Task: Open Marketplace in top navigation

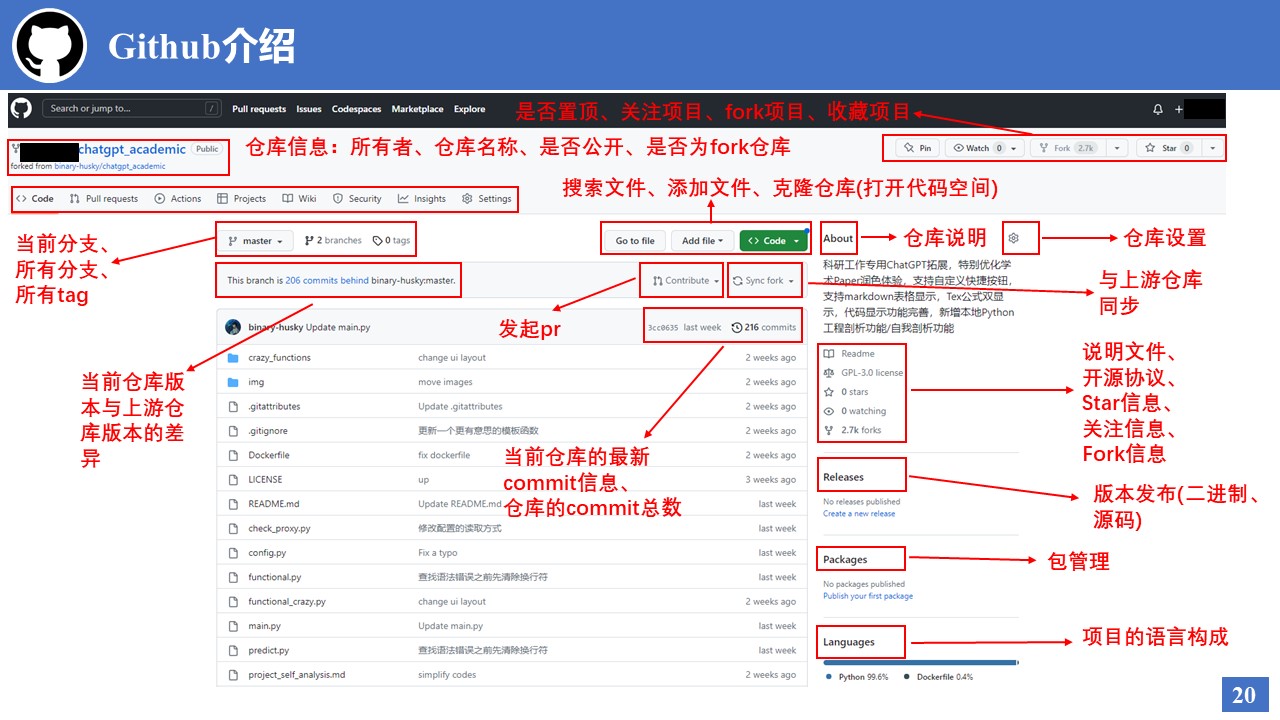Action: (x=418, y=109)
